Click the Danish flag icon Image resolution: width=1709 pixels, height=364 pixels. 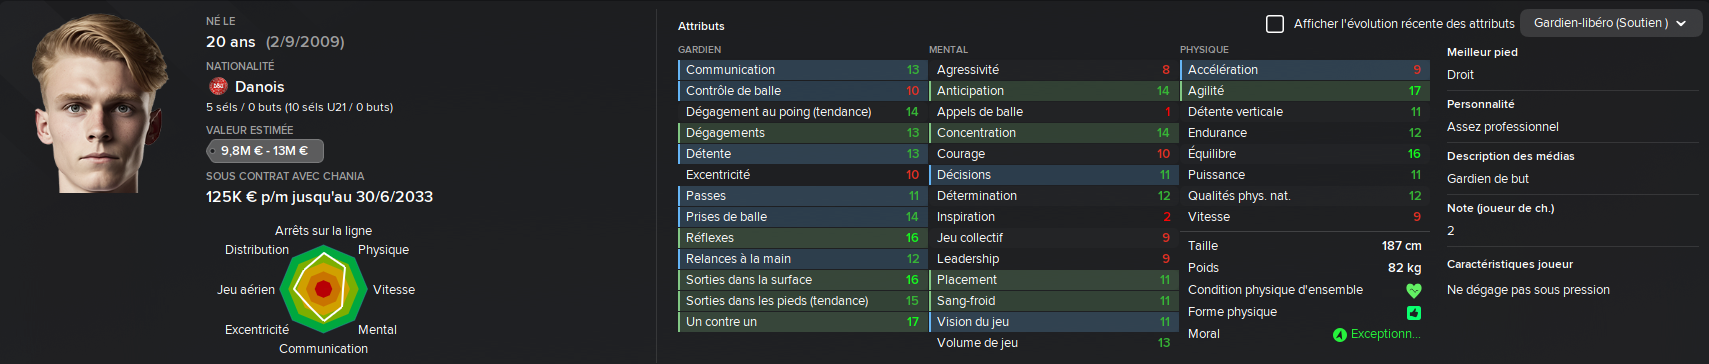click(218, 87)
